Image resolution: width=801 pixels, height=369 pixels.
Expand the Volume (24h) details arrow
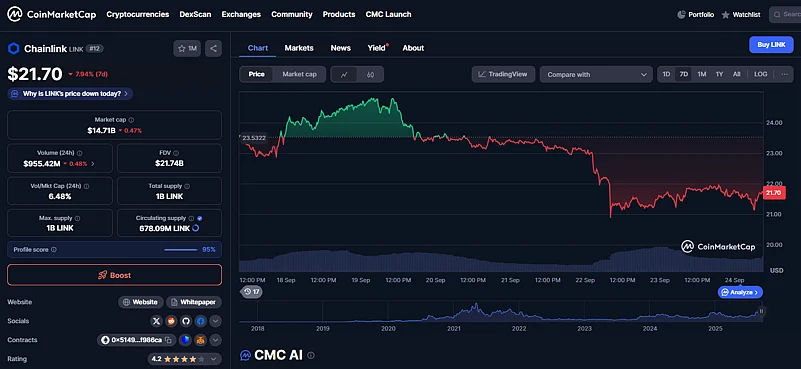click(x=92, y=164)
